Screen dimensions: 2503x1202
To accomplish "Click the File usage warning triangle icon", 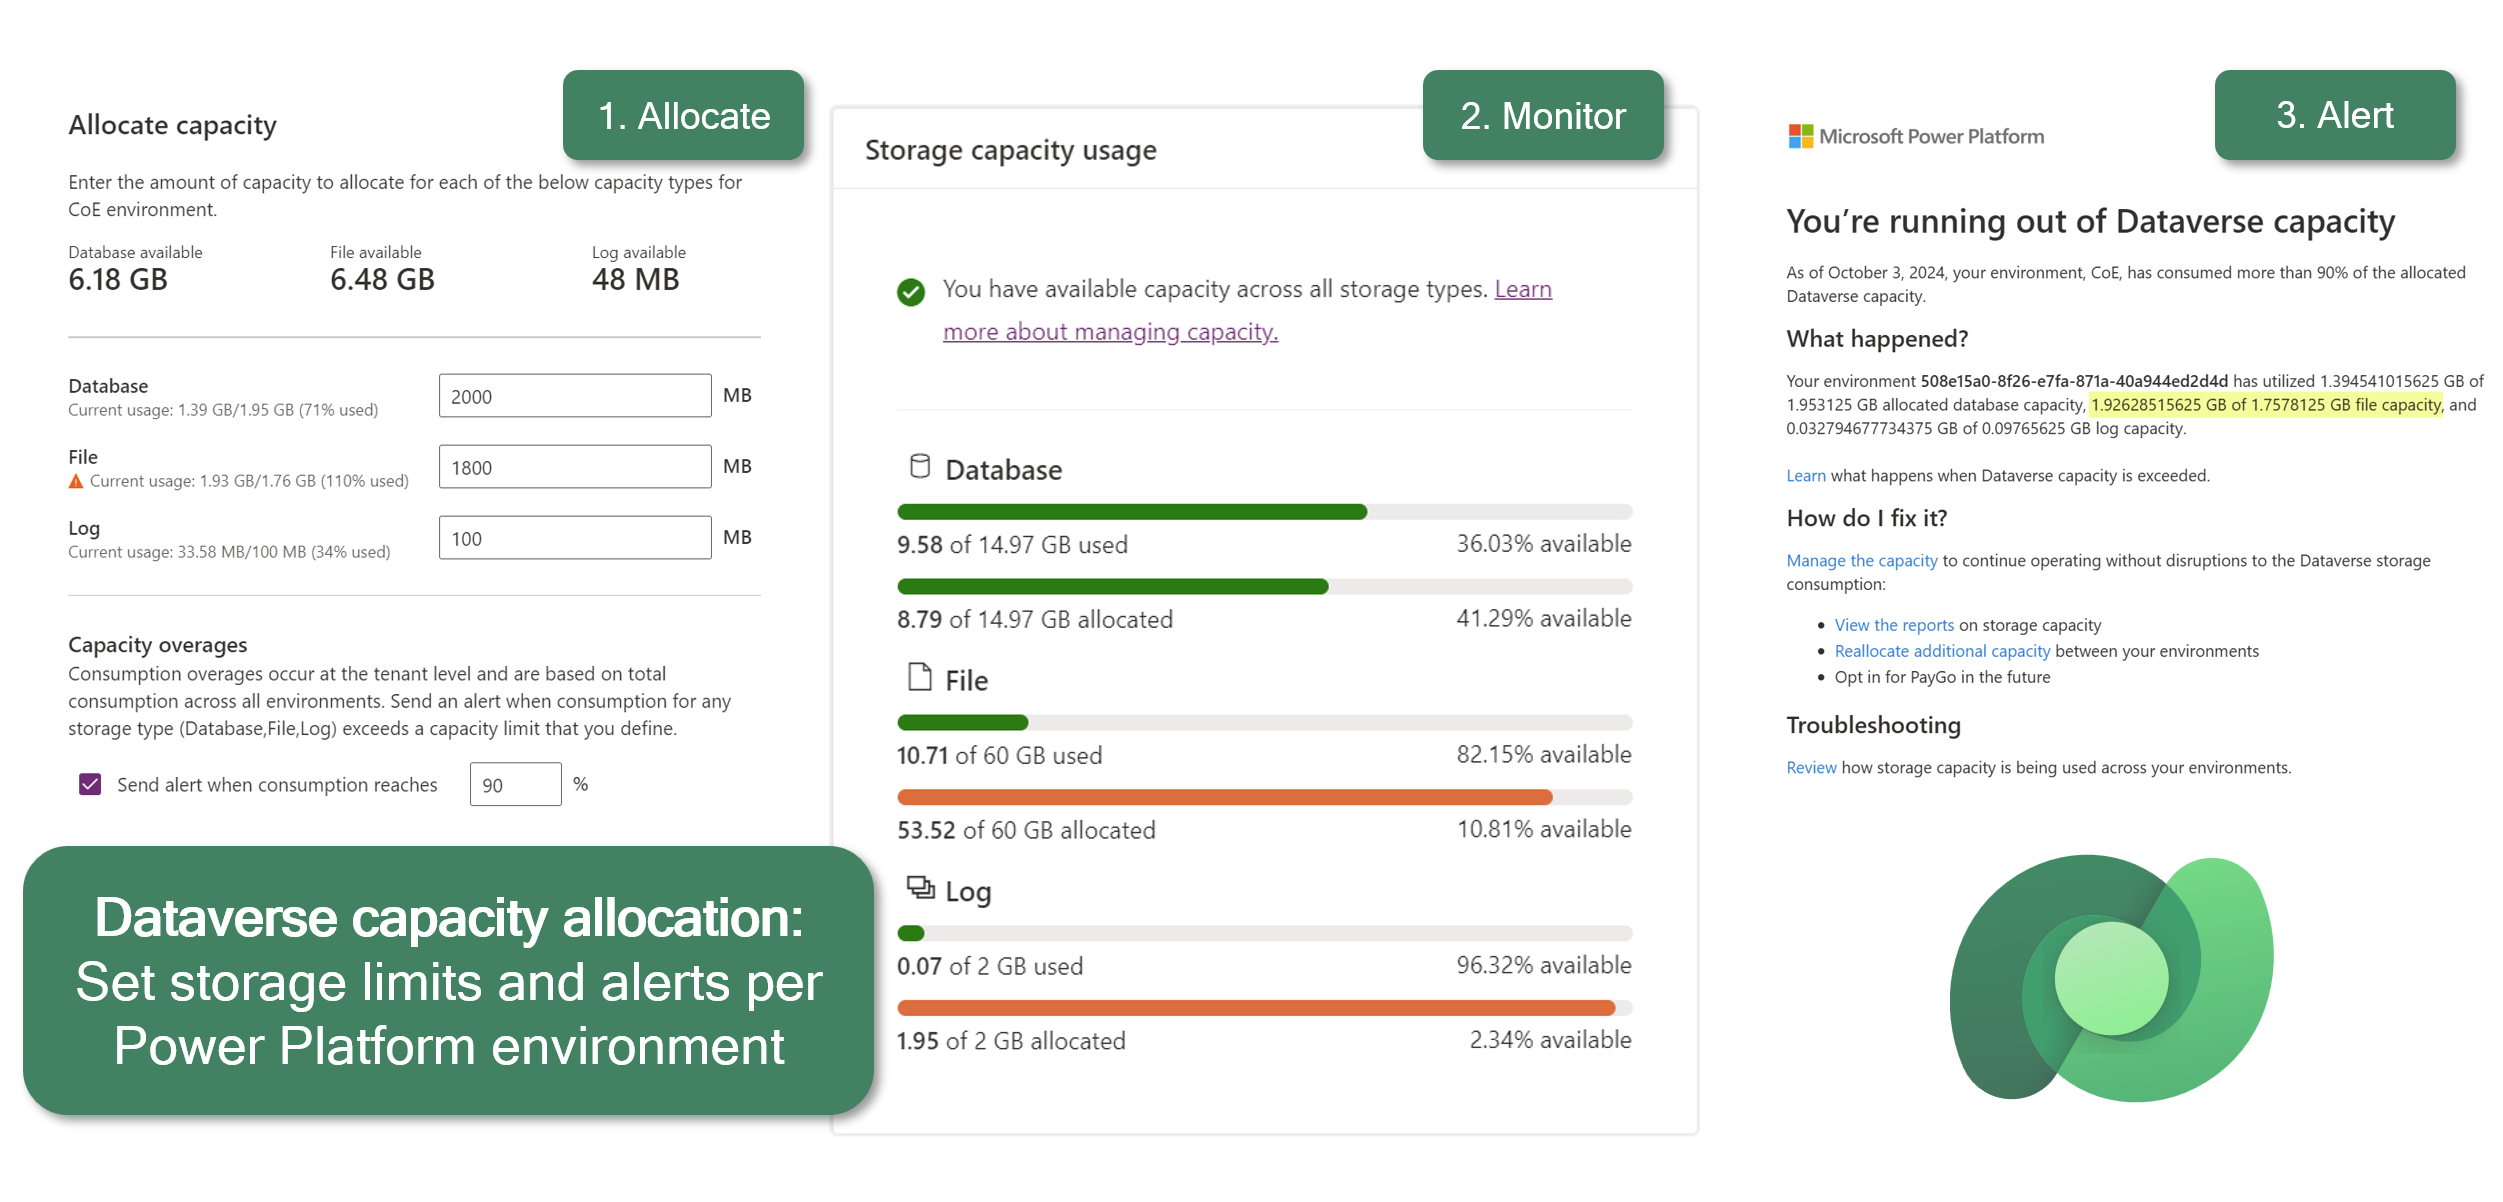I will [x=76, y=481].
